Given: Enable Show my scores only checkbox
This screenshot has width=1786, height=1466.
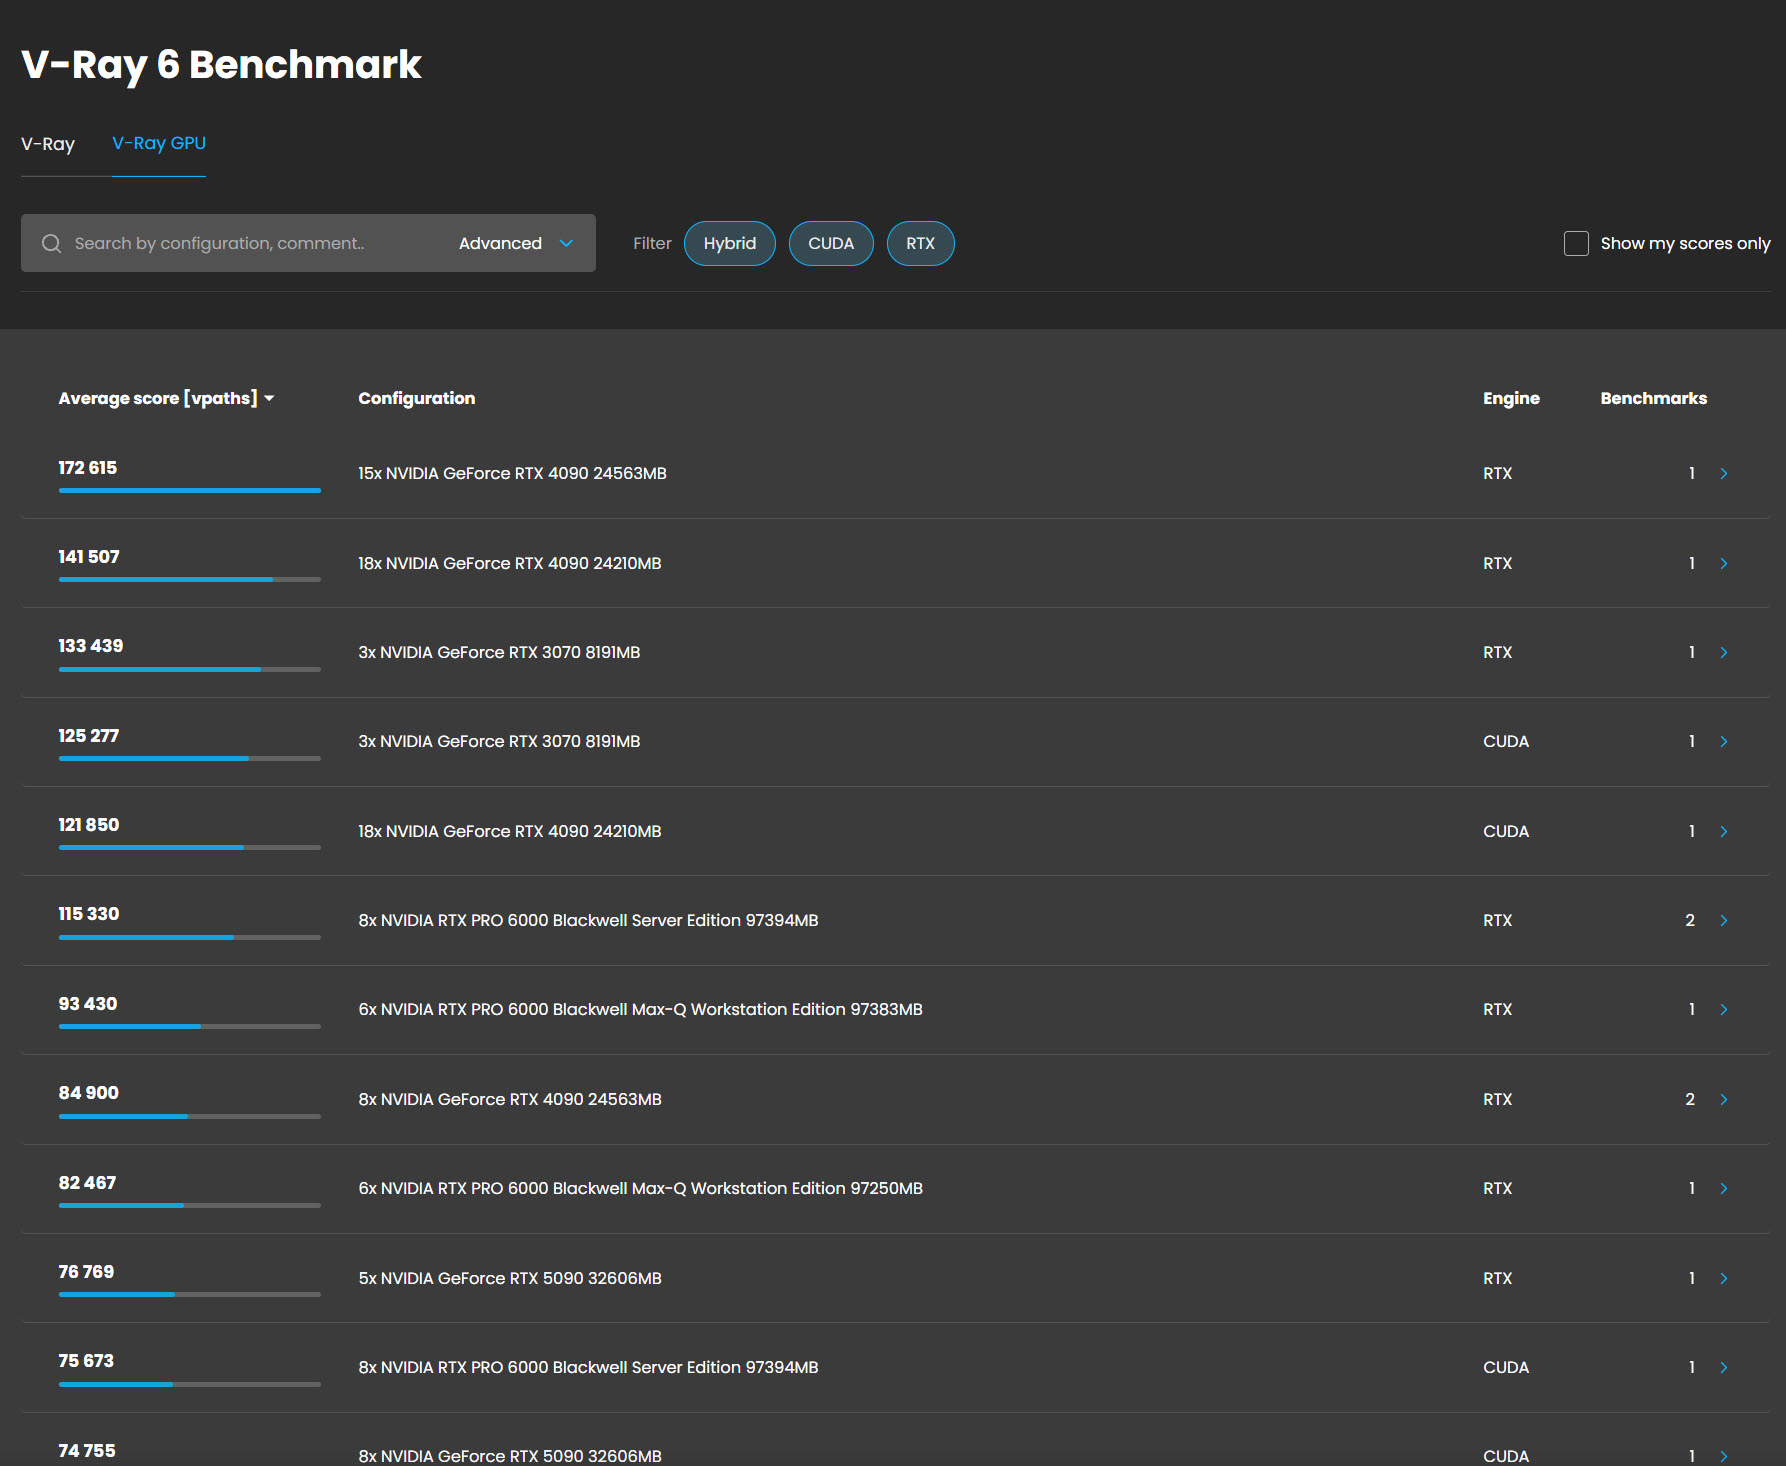Looking at the screenshot, I should (x=1576, y=243).
